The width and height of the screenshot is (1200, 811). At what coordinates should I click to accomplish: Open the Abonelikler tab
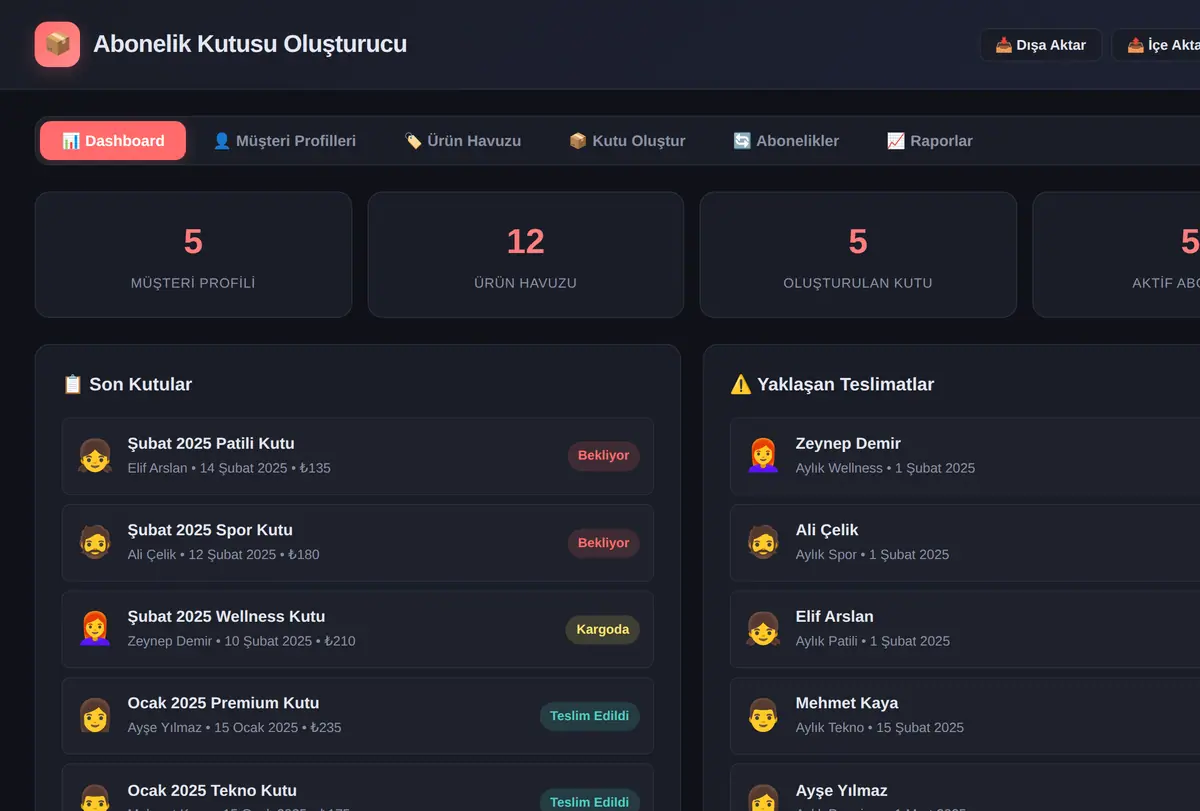pos(786,141)
